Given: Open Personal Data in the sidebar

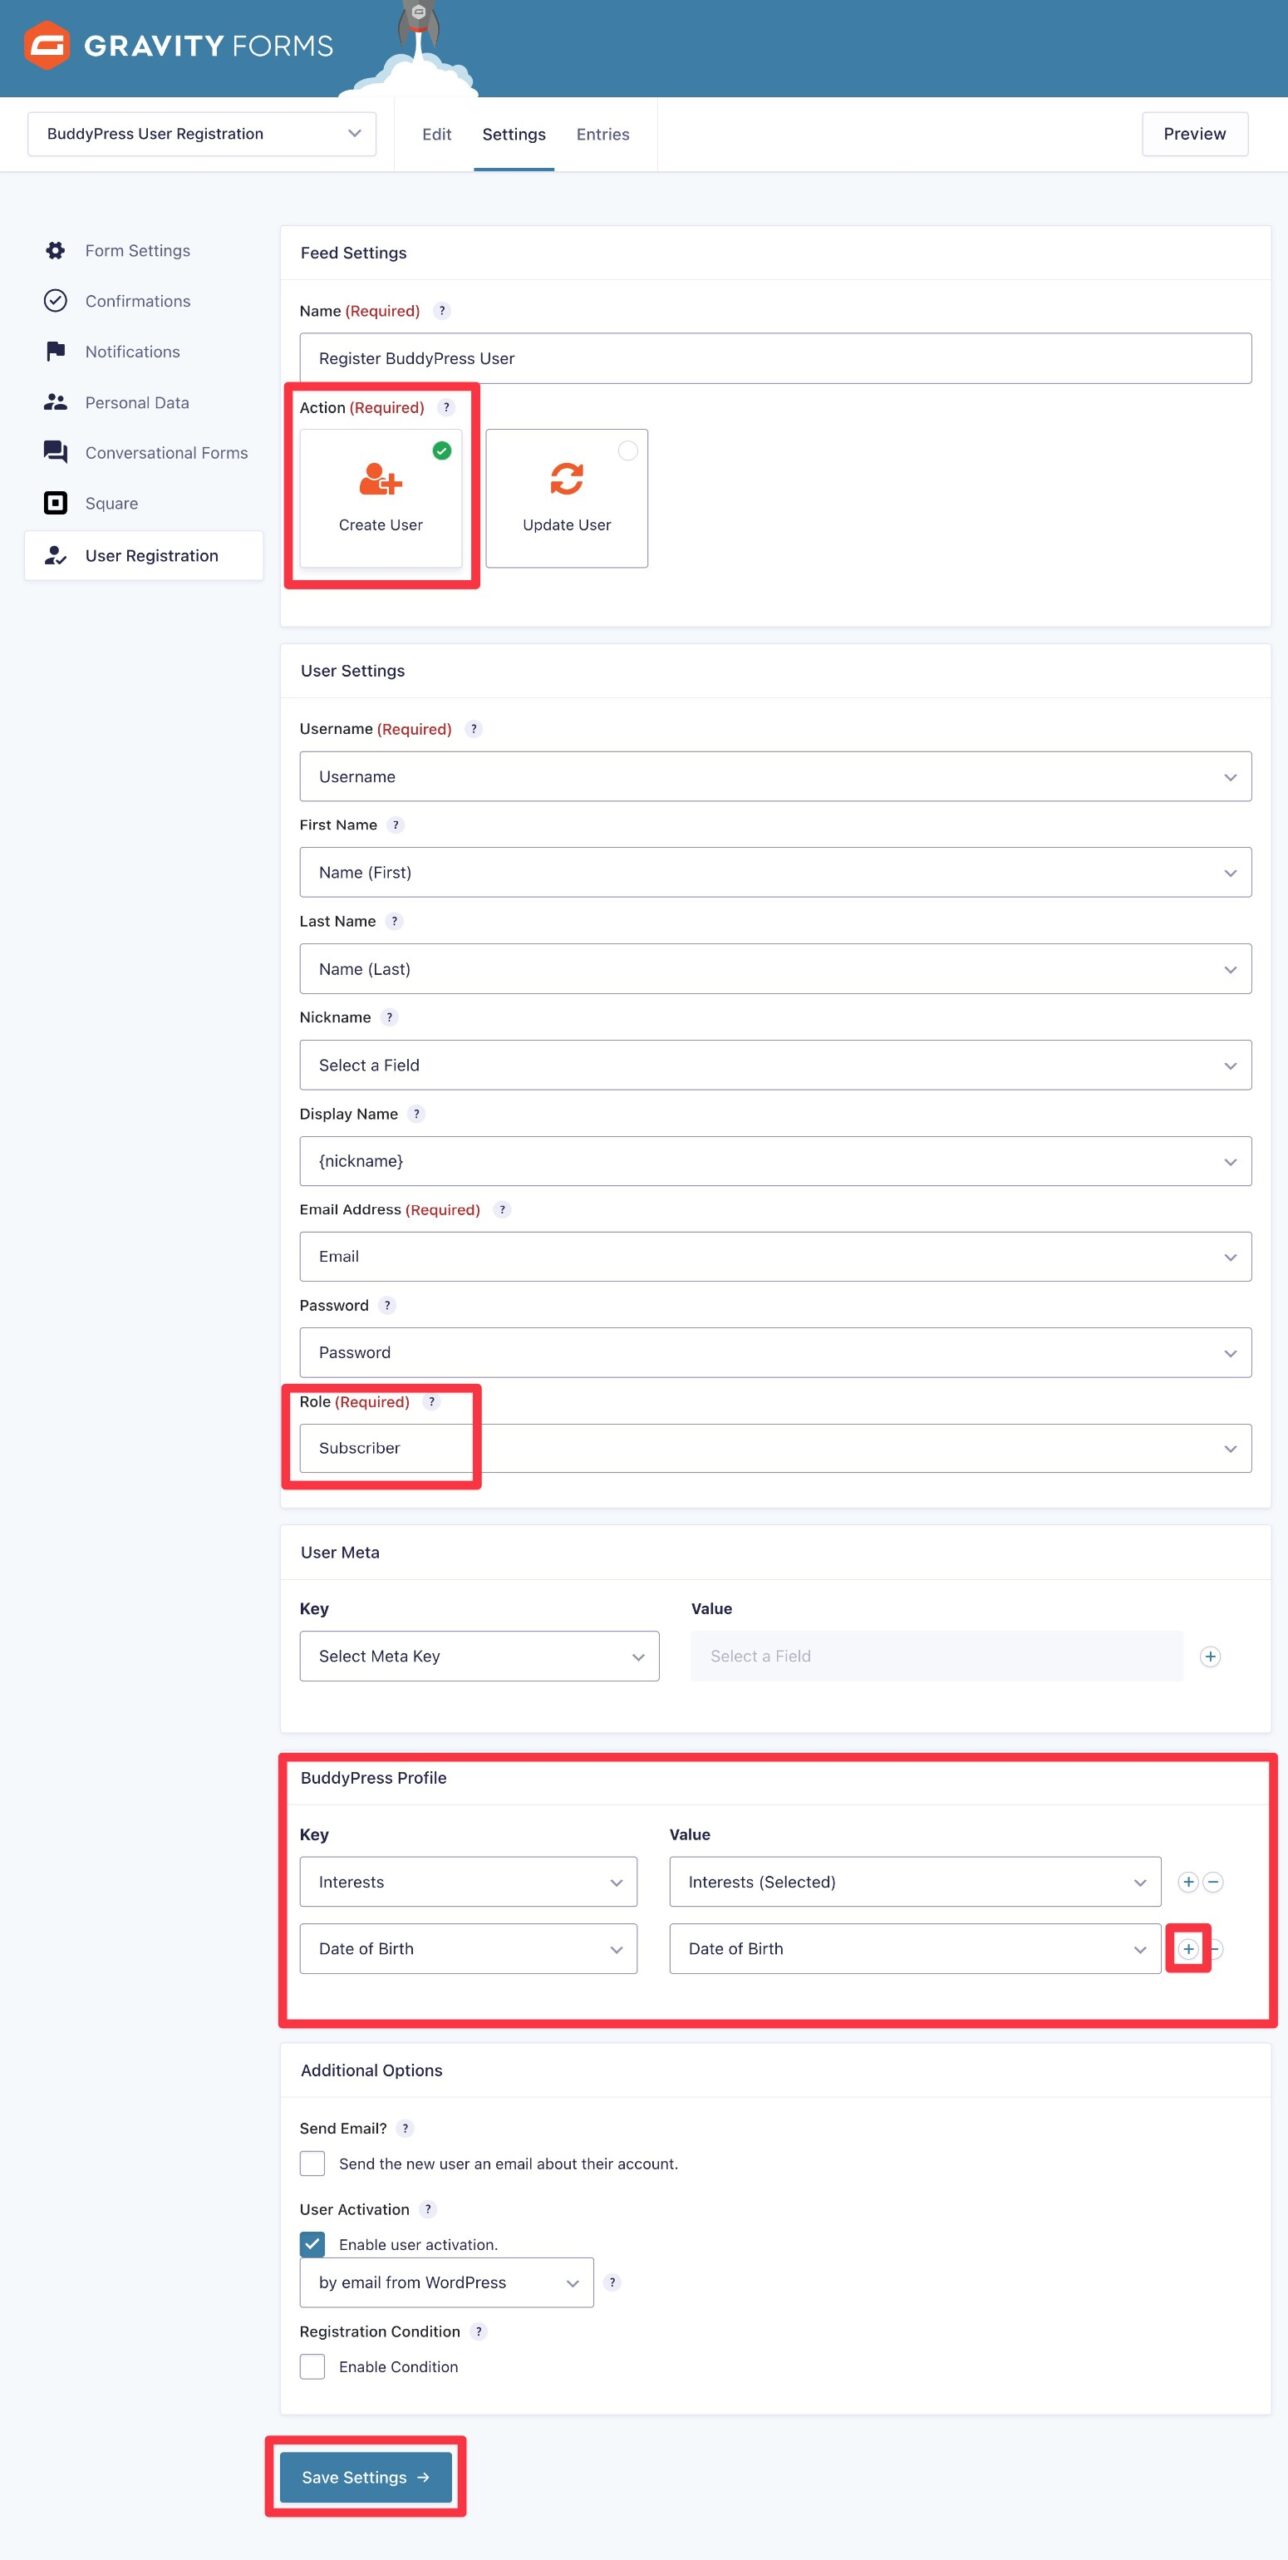Looking at the screenshot, I should coord(137,402).
